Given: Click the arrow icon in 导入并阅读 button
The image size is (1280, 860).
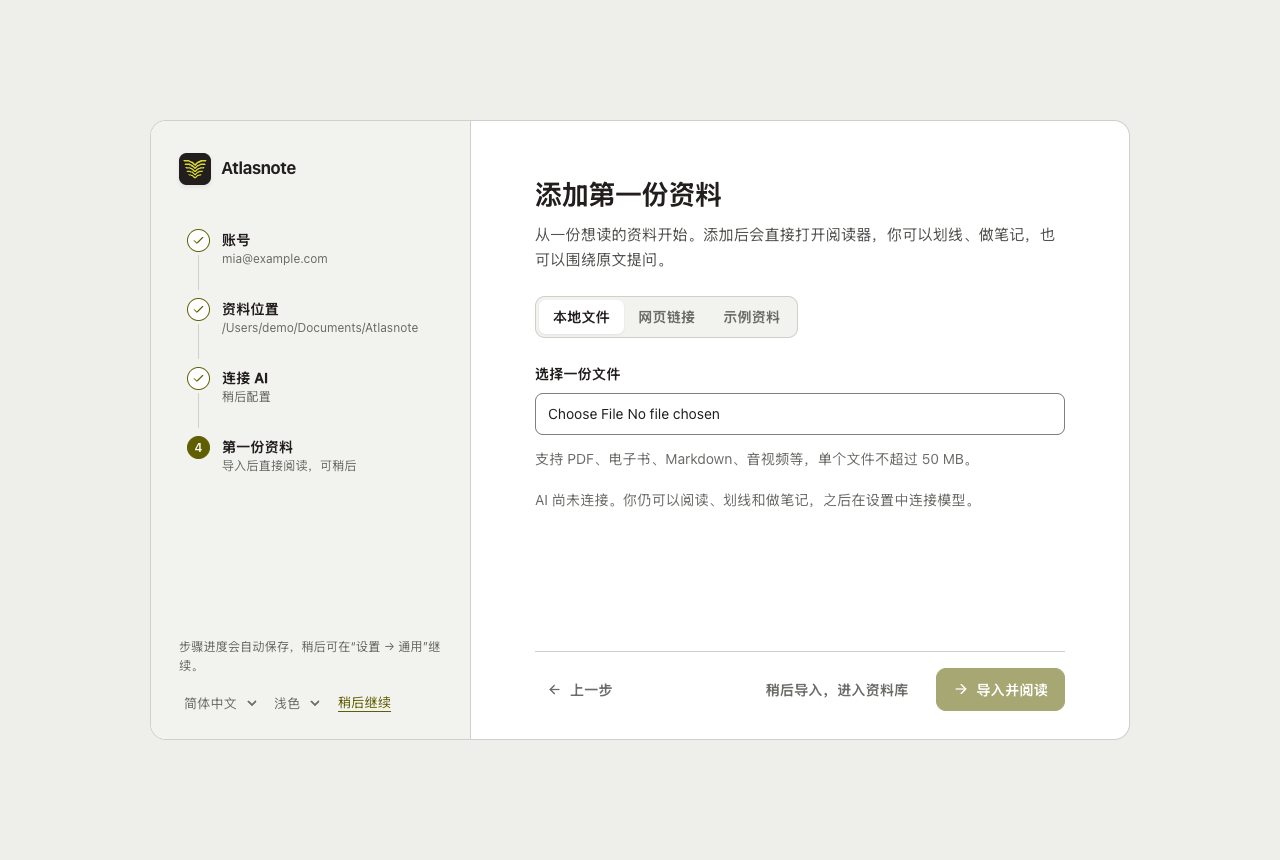Looking at the screenshot, I should coord(961,689).
